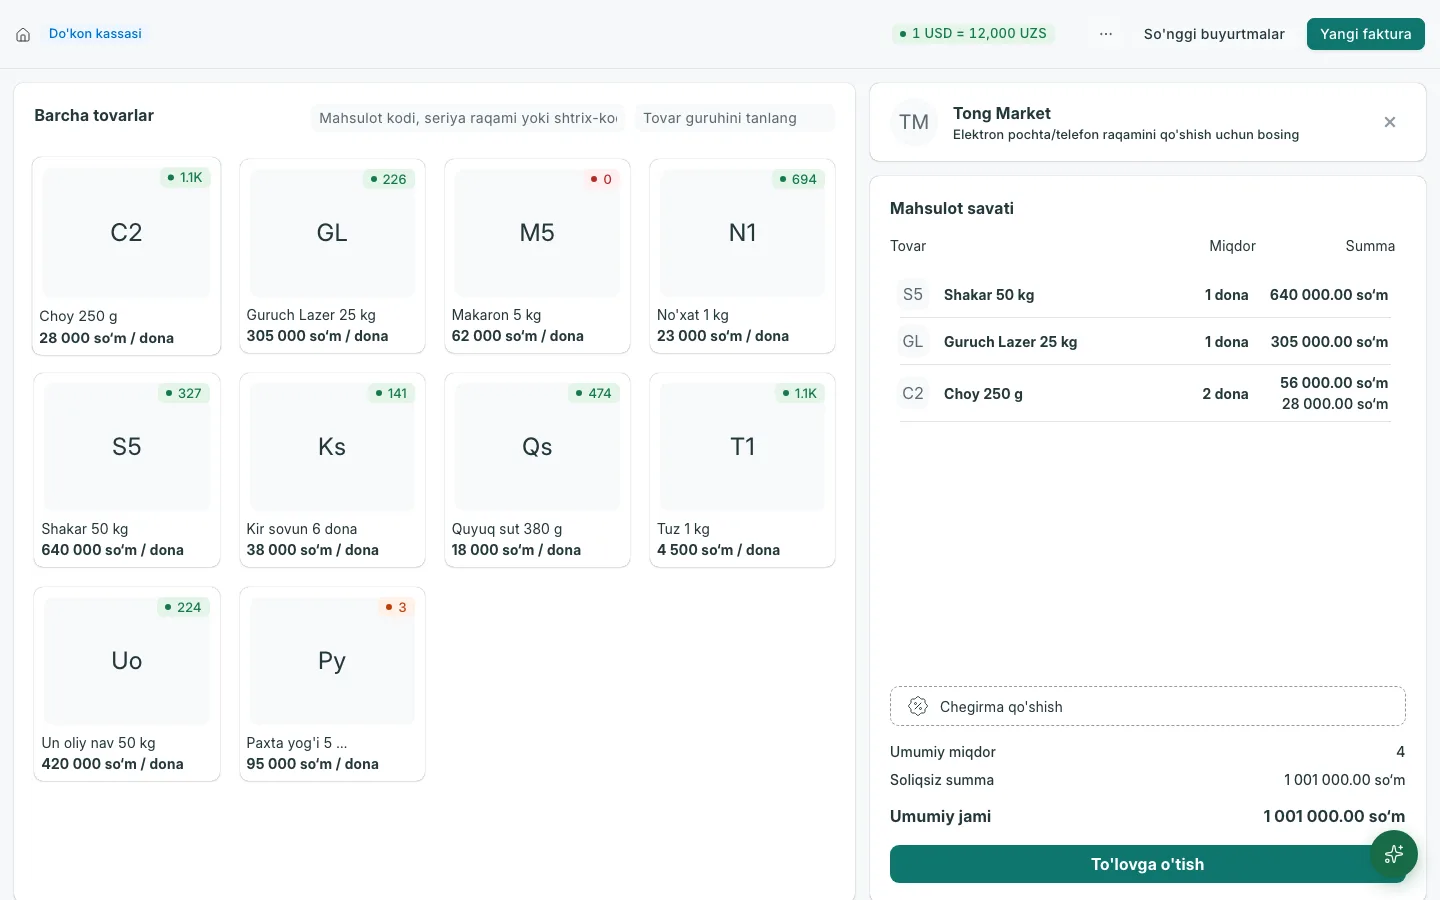Click the GL avatar in cart row
The height and width of the screenshot is (900, 1440).
(x=913, y=342)
